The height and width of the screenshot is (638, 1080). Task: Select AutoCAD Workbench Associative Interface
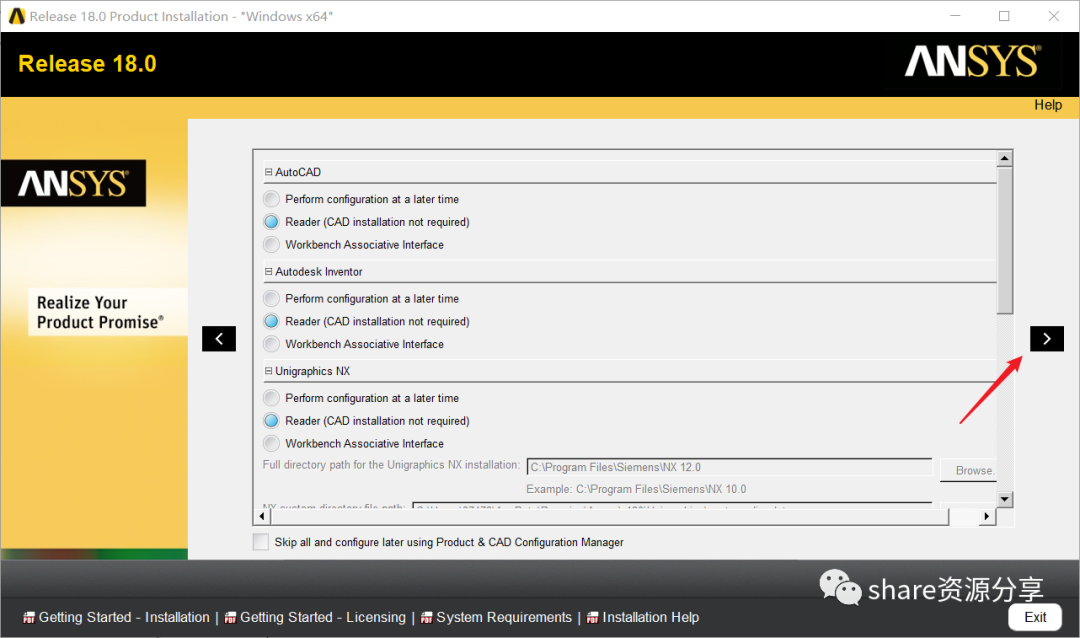tap(271, 245)
